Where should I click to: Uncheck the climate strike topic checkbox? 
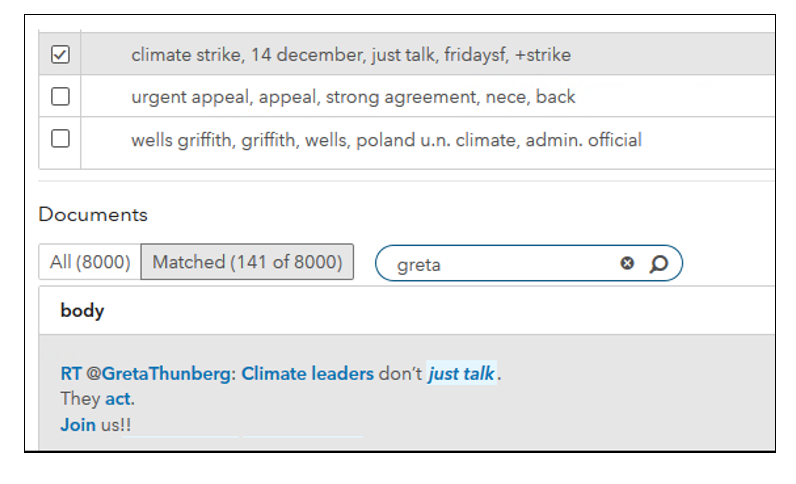click(60, 55)
